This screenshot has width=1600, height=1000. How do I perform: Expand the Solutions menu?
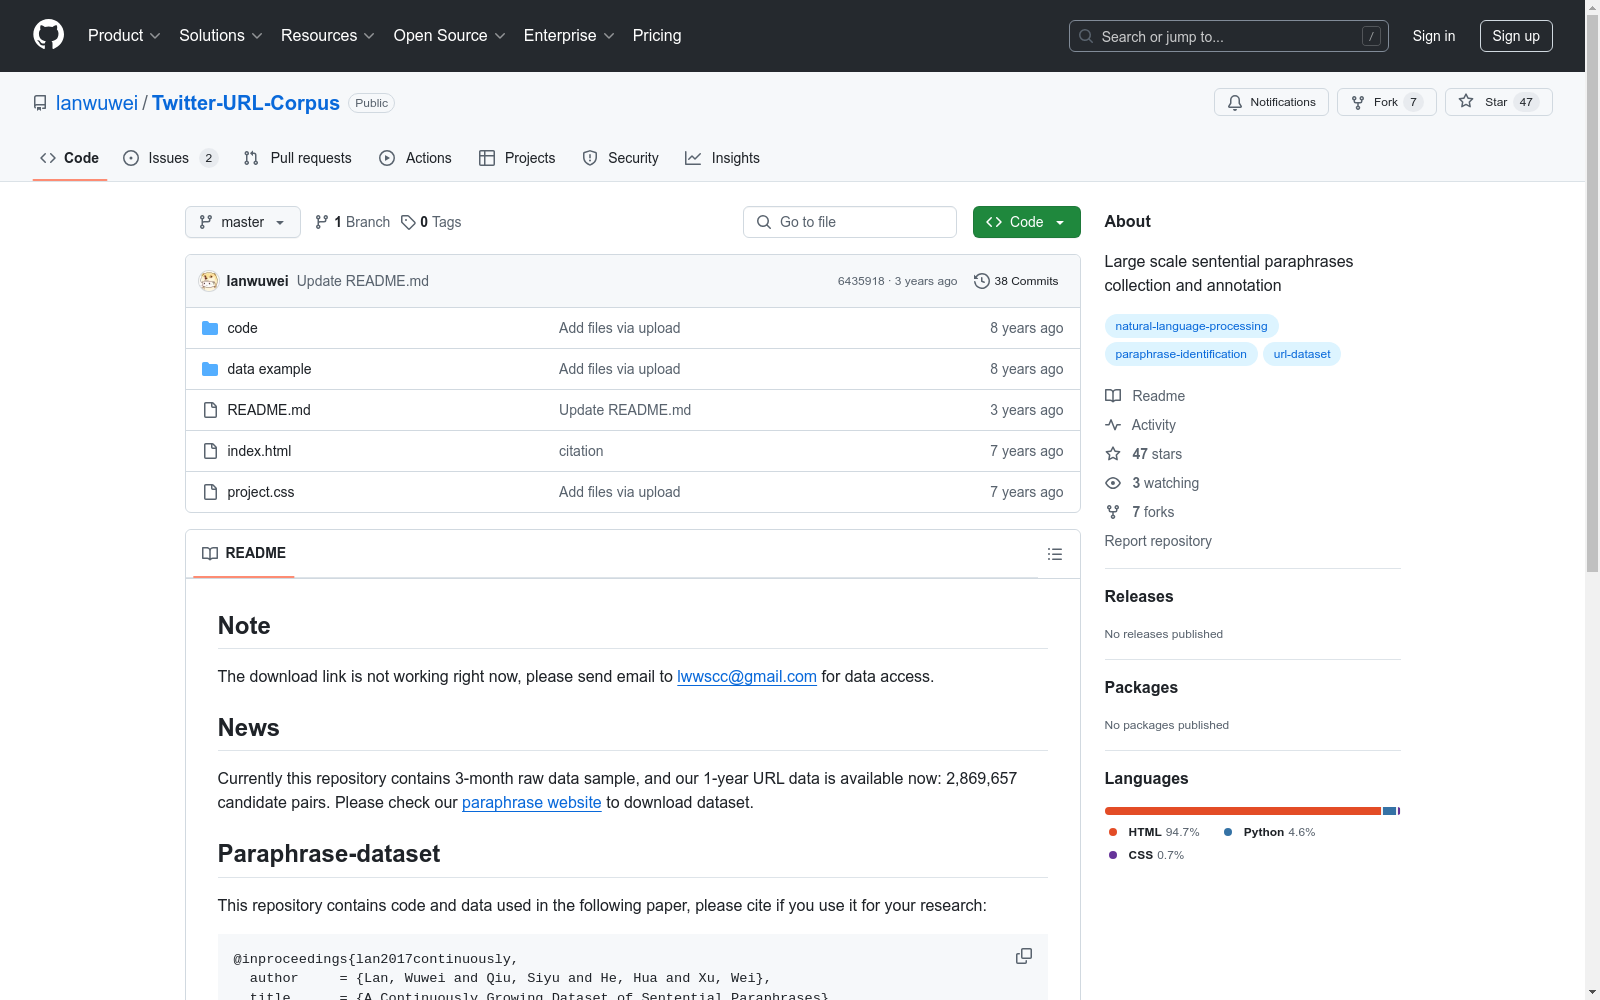pyautogui.click(x=221, y=36)
